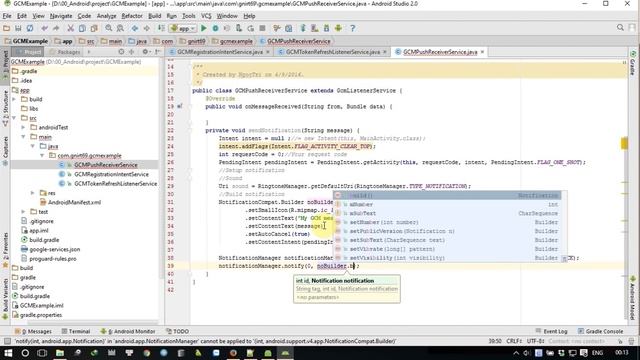Click the Make Project icon

coord(161,28)
